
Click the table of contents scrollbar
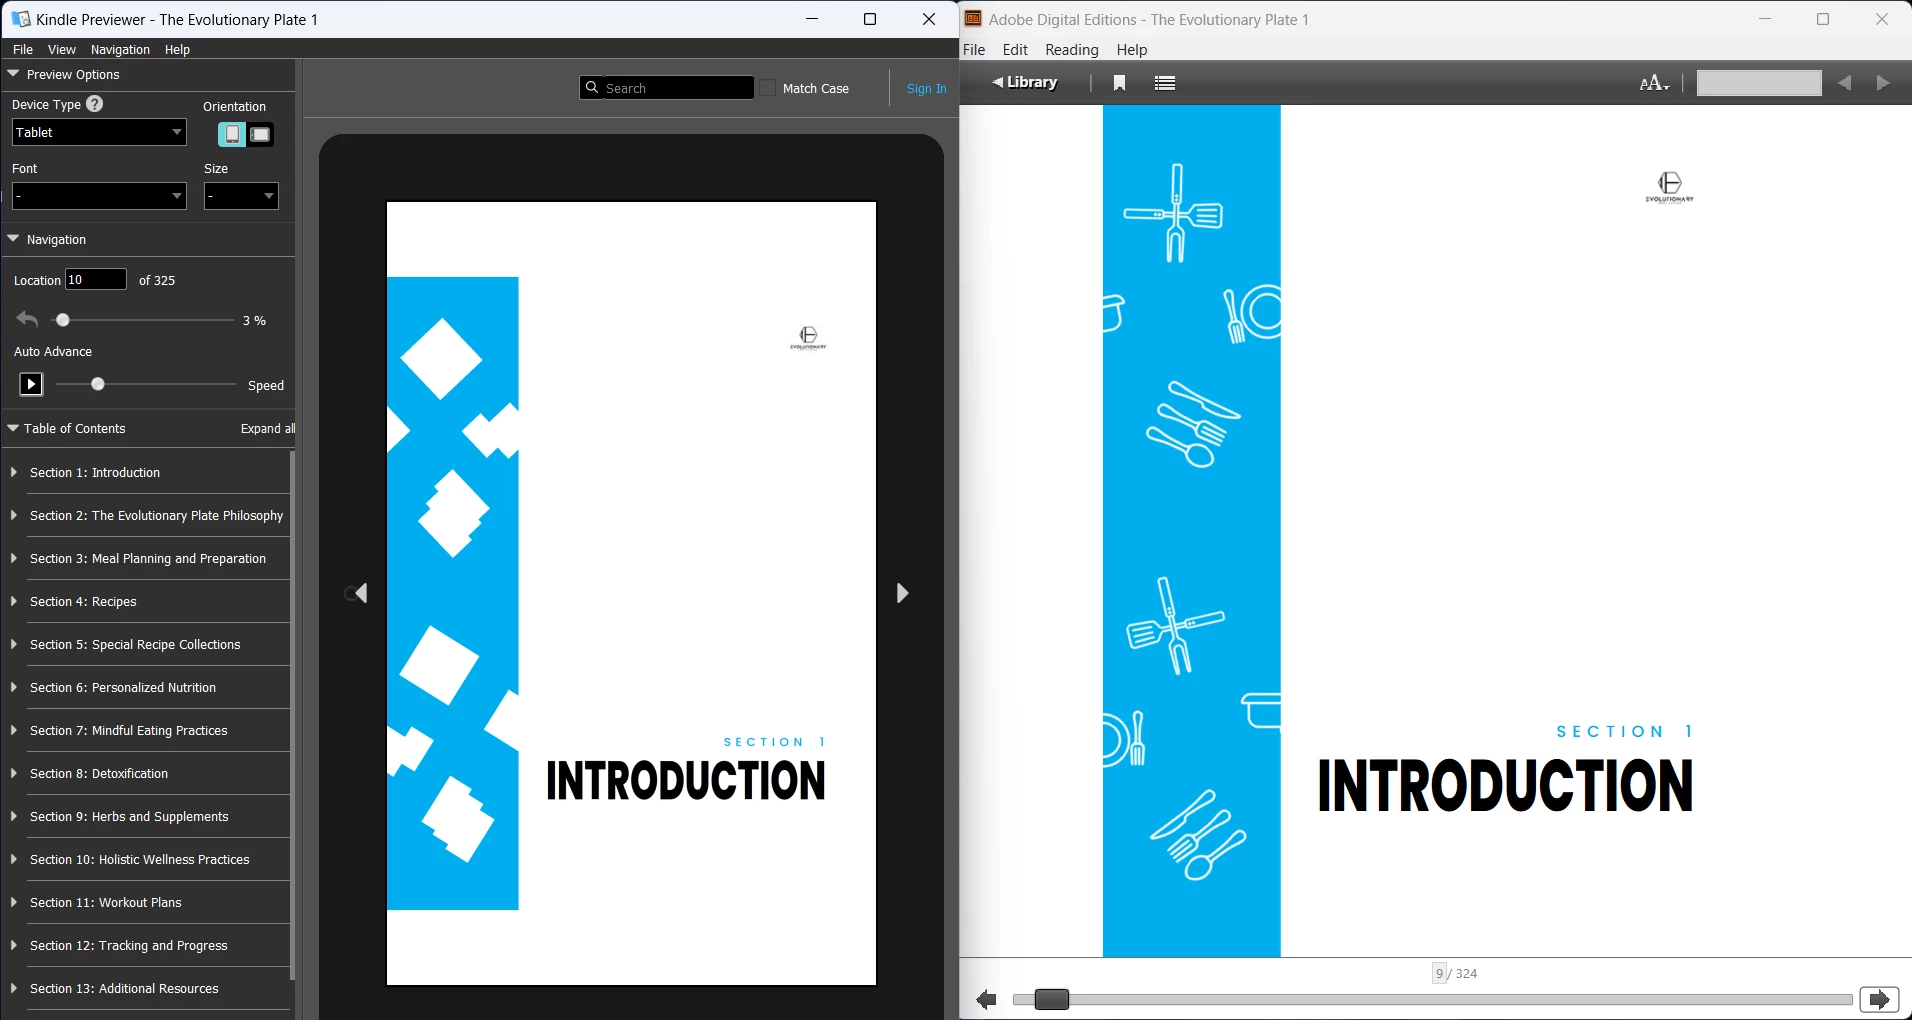pyautogui.click(x=292, y=715)
